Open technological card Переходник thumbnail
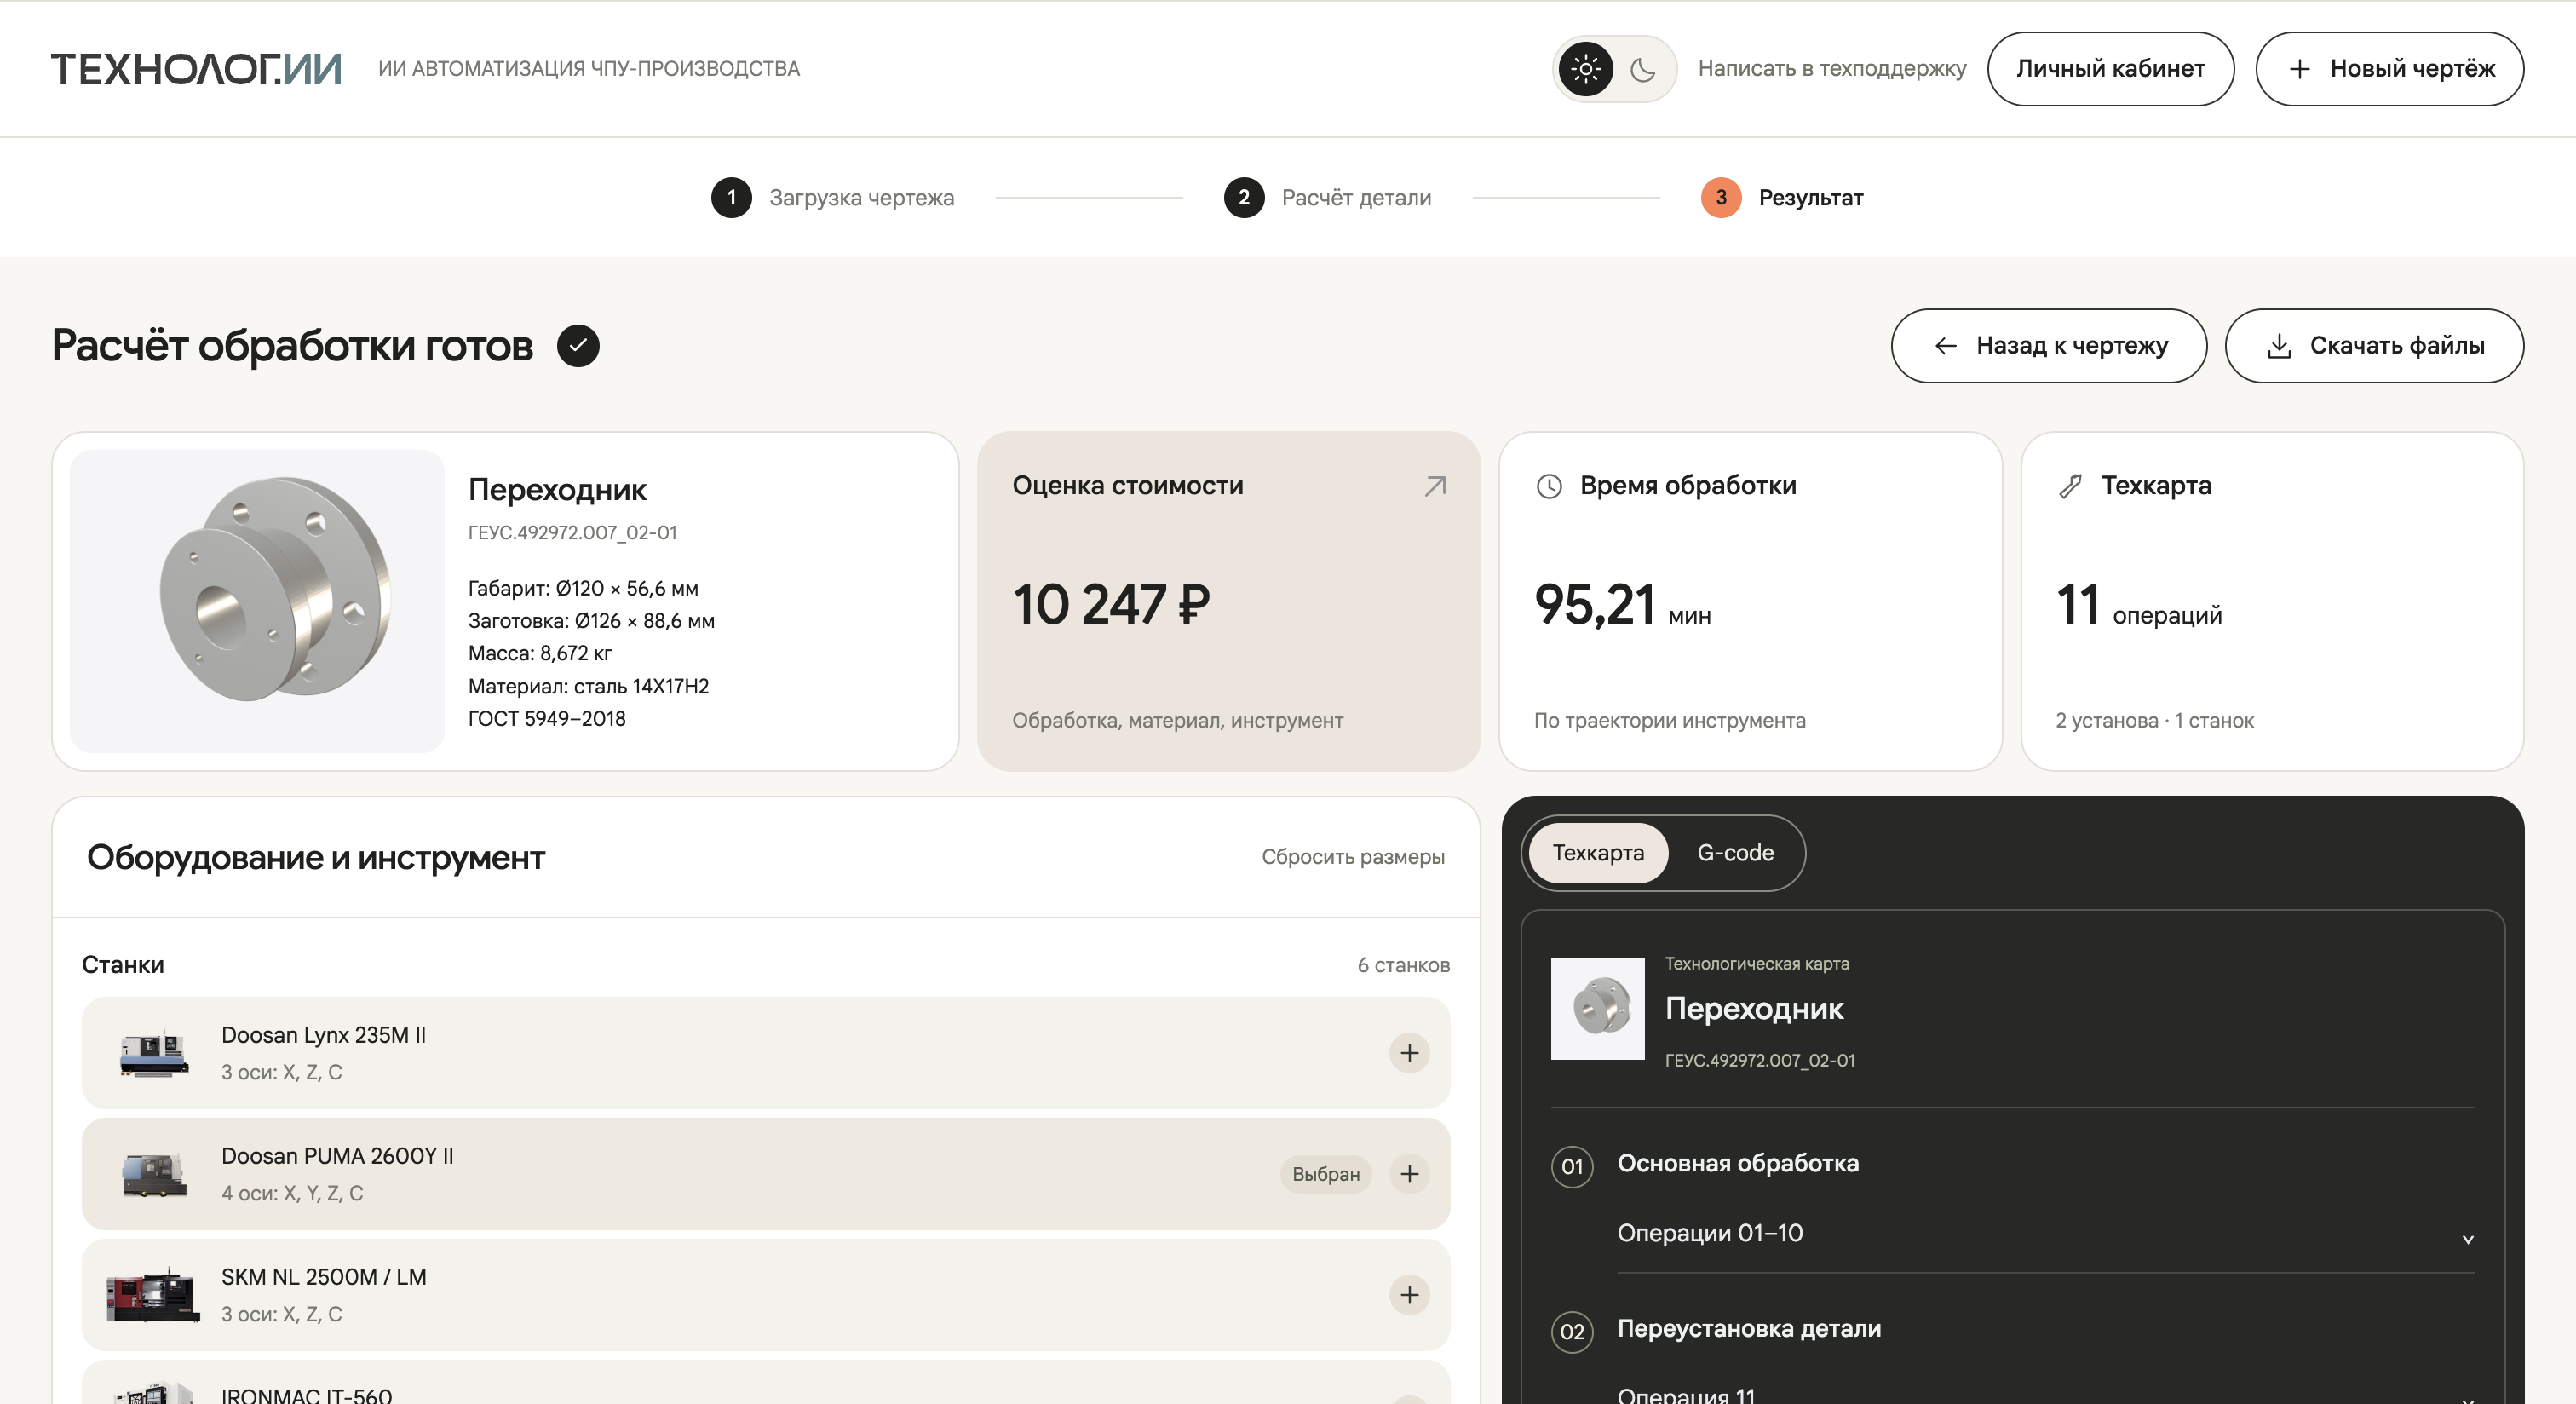 (x=1597, y=1009)
